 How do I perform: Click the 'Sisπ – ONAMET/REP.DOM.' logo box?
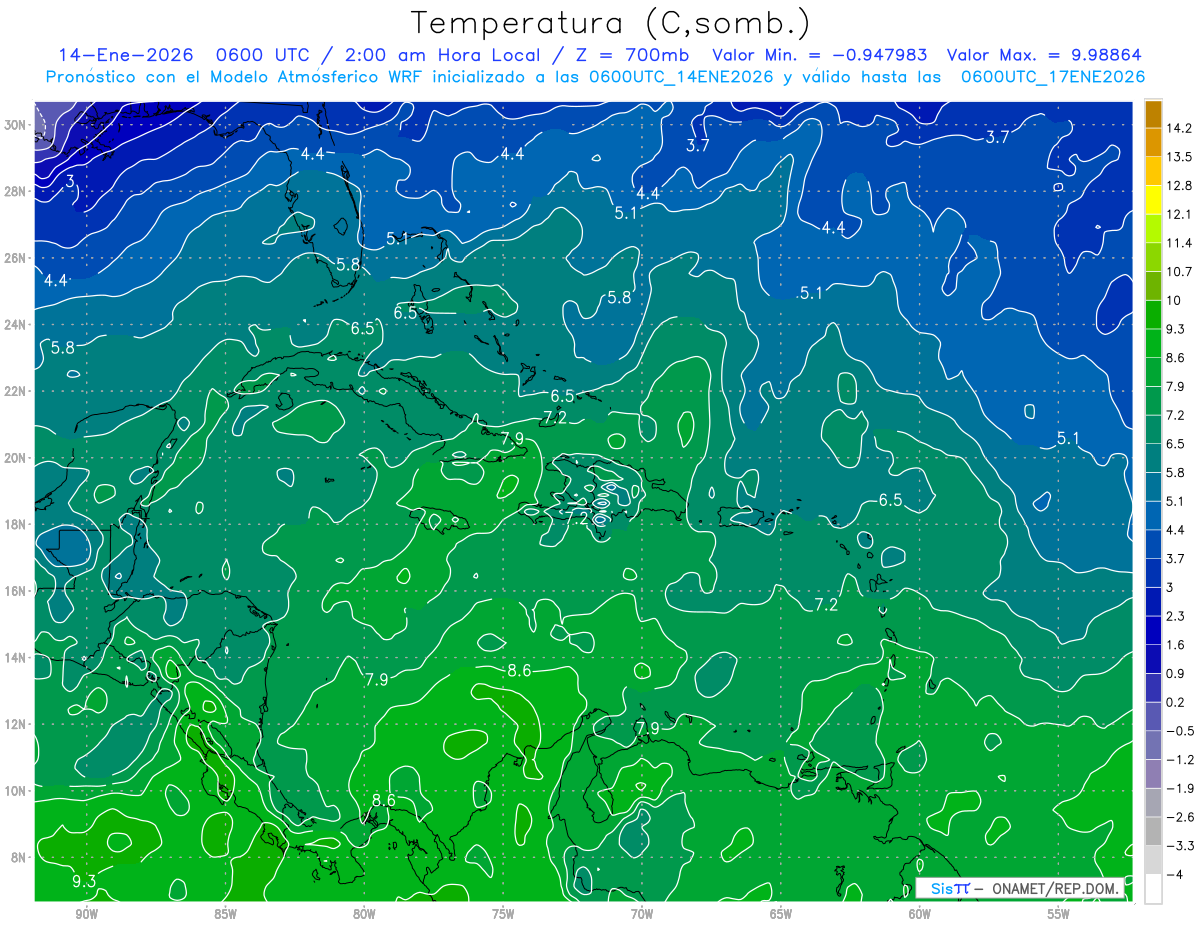1020,888
